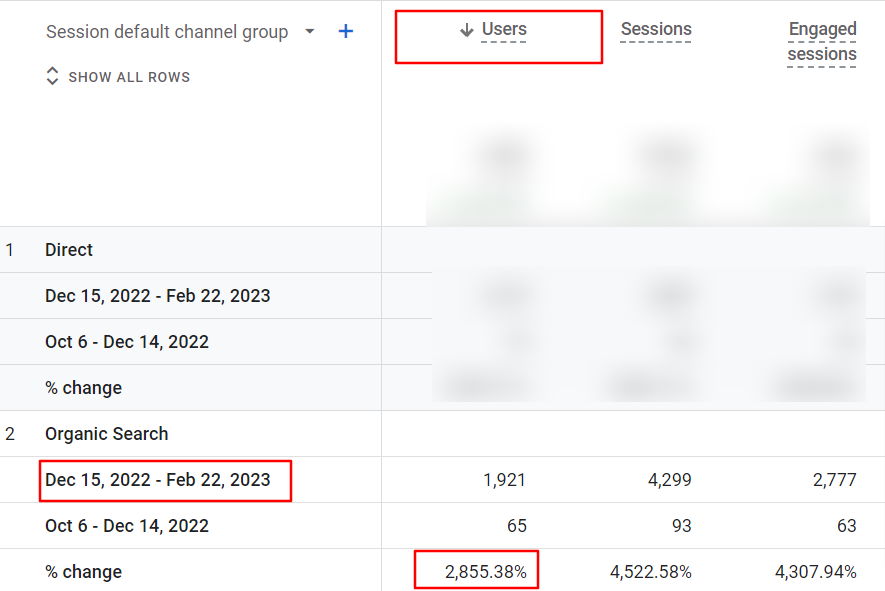Open the Session default channel group dropdown arrow
The height and width of the screenshot is (591, 885).
coord(310,32)
